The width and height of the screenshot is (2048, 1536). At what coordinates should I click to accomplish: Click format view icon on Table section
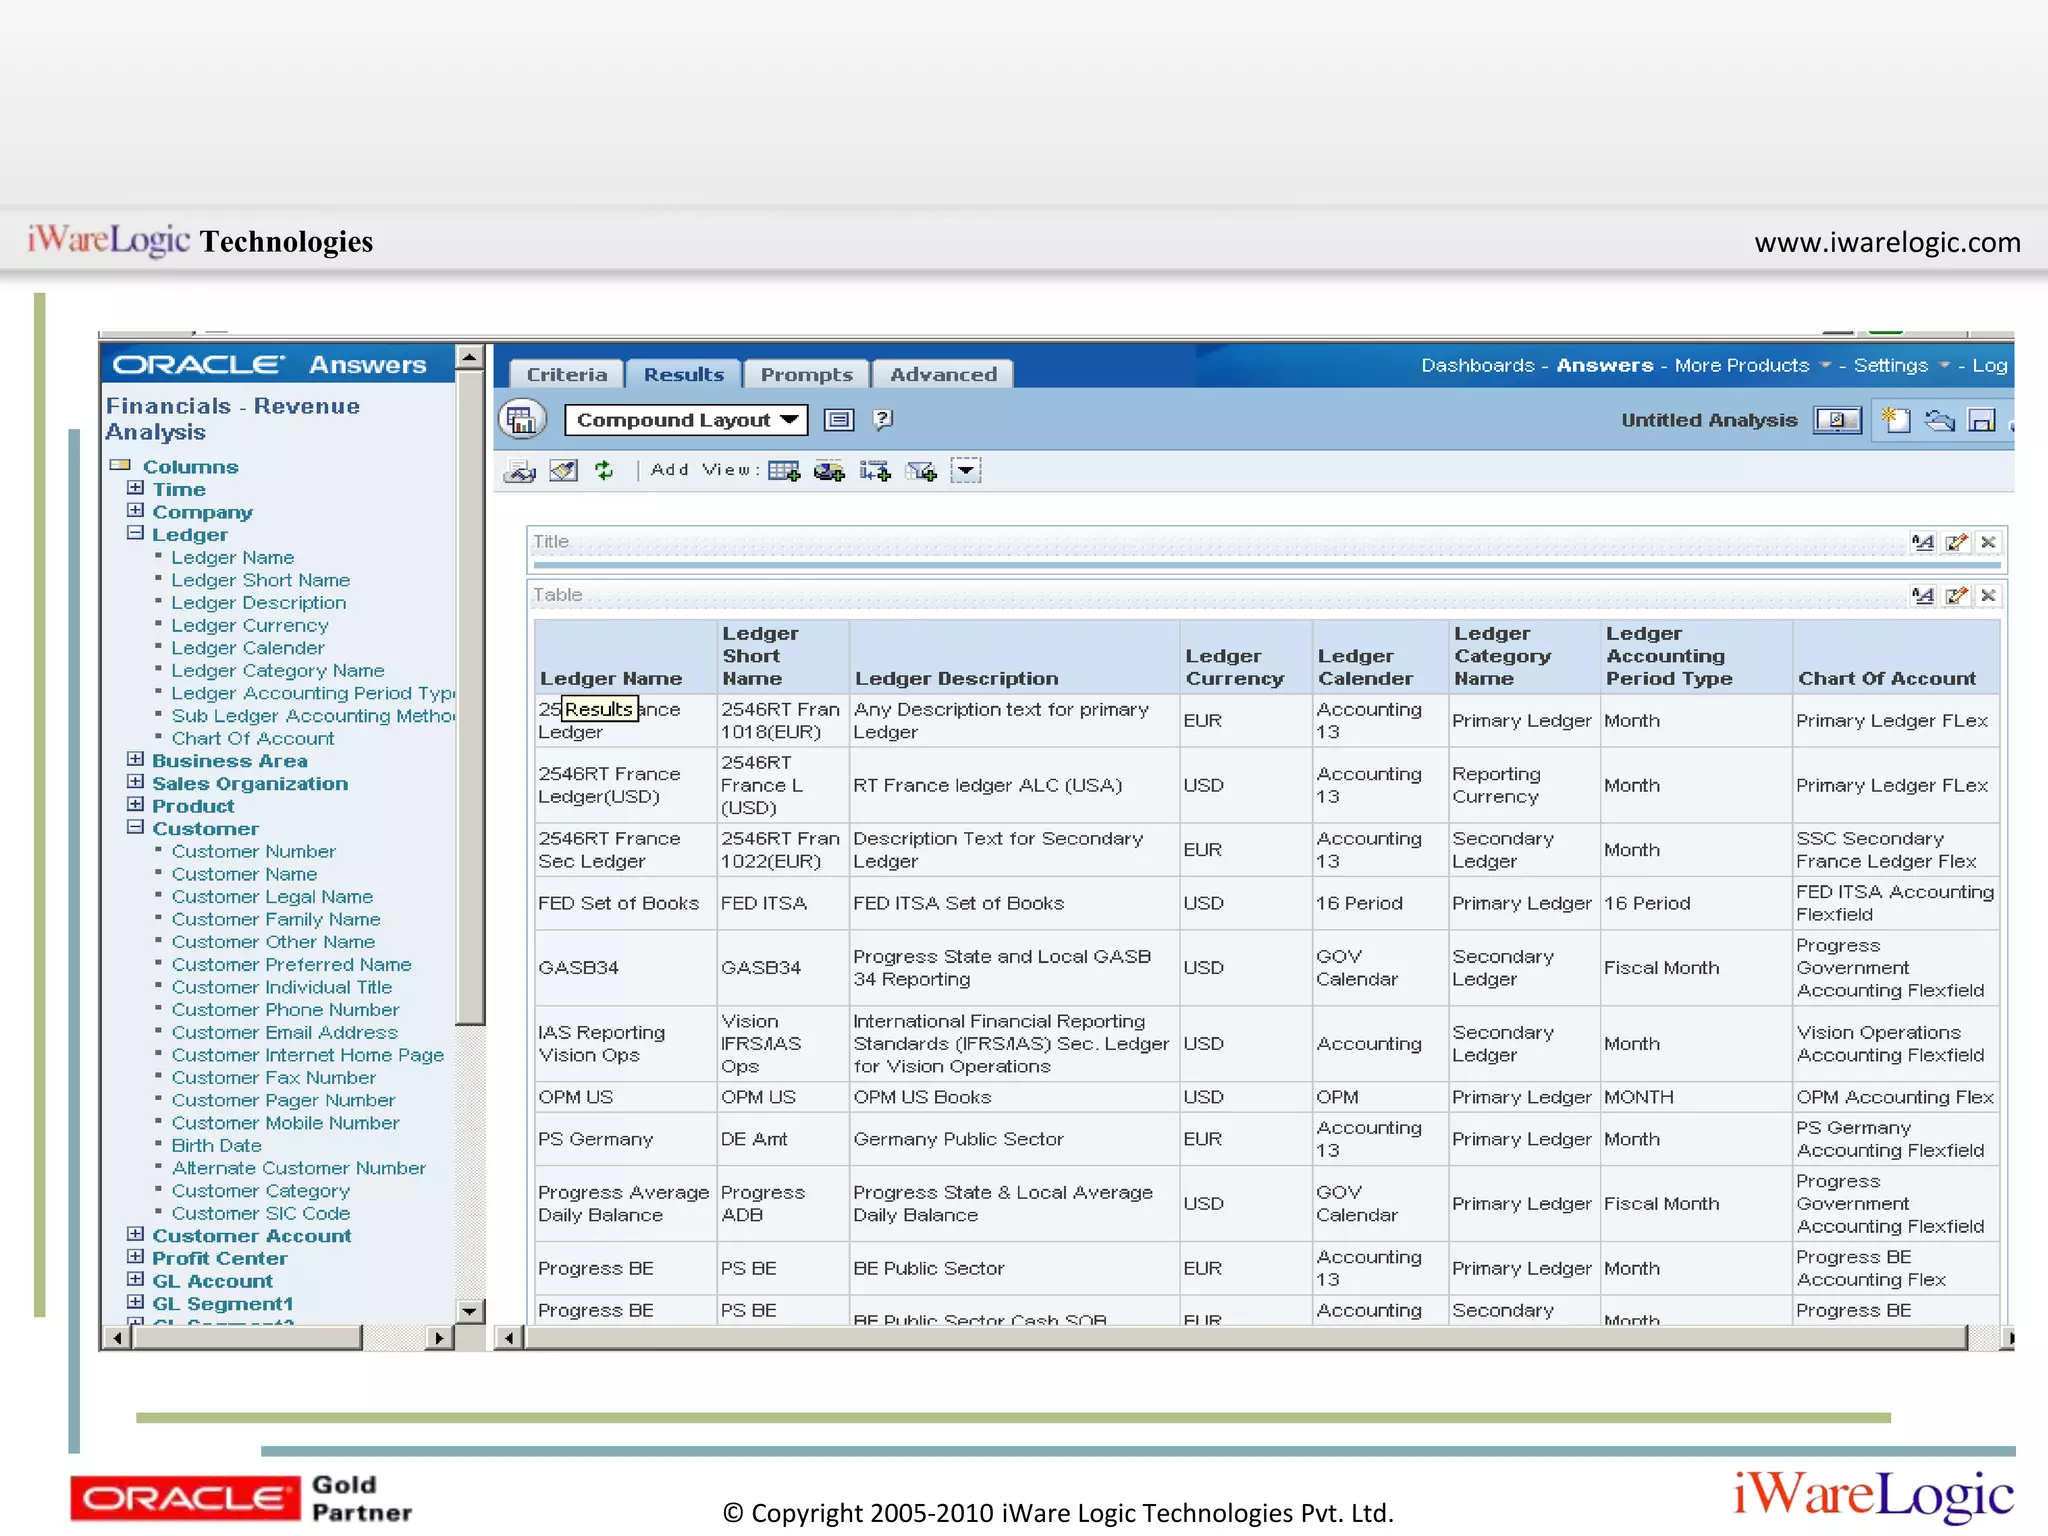1922,595
